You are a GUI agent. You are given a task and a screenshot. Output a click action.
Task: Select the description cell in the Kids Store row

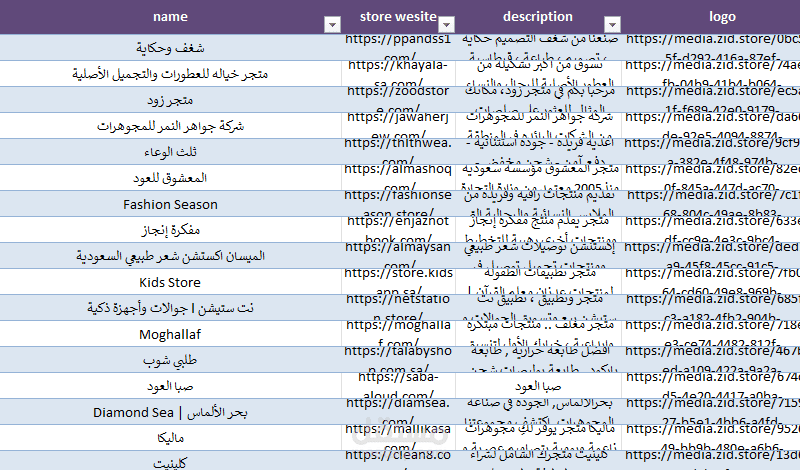click(x=538, y=282)
